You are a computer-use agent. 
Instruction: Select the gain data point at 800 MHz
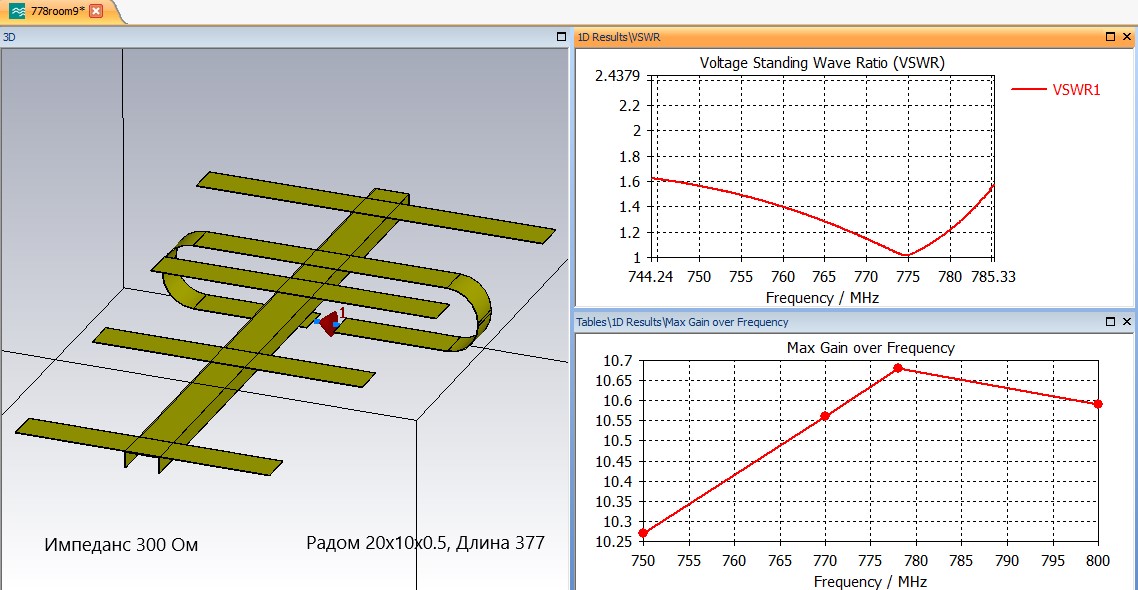click(x=1098, y=403)
